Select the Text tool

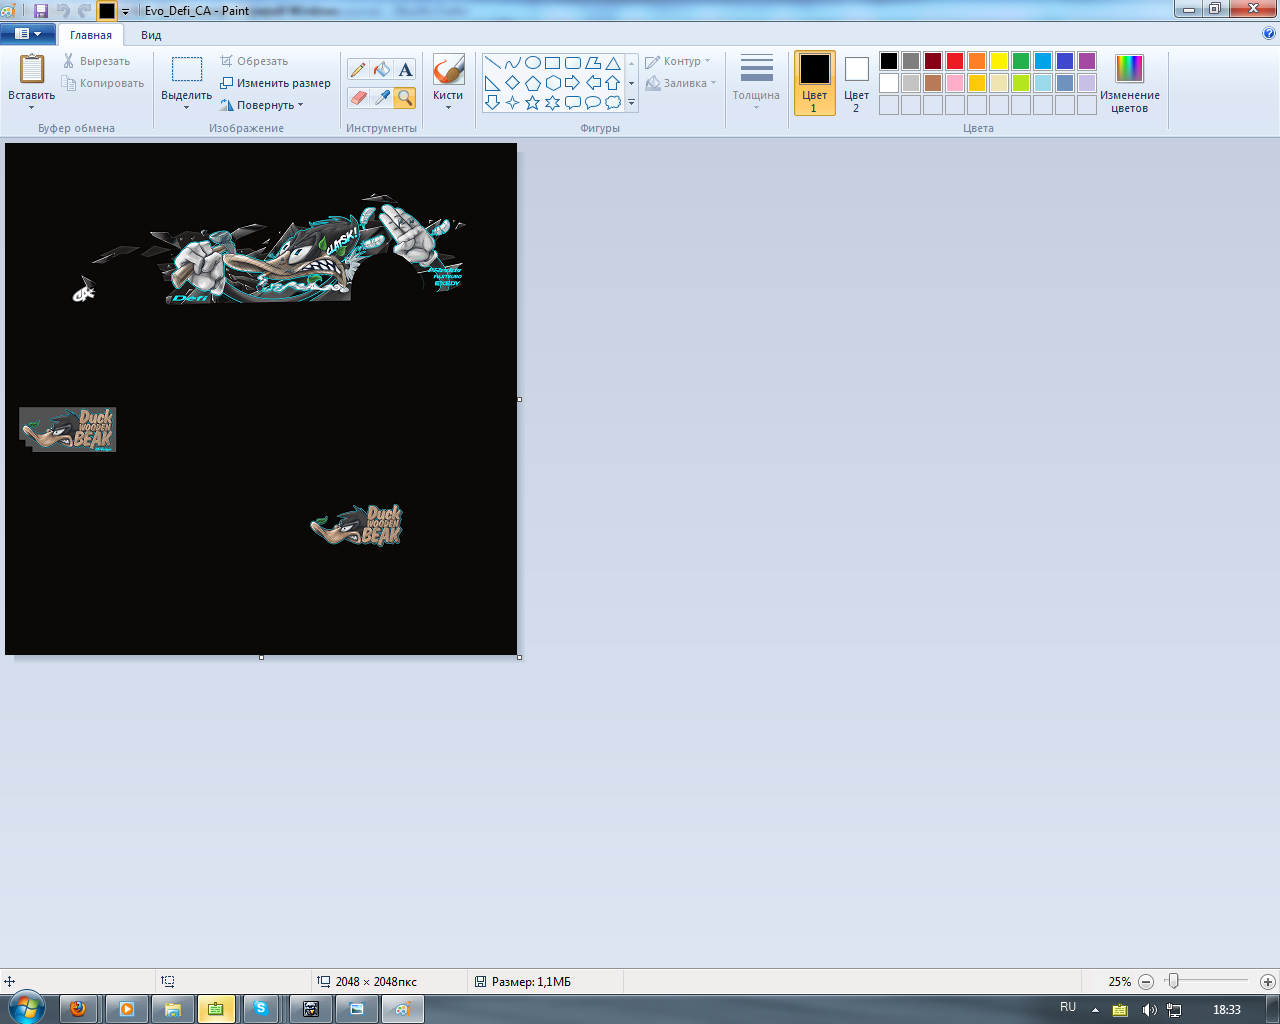[x=405, y=69]
